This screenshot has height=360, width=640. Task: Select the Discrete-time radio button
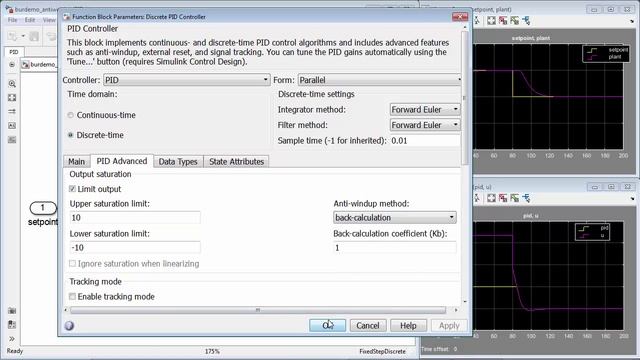tap(71, 135)
